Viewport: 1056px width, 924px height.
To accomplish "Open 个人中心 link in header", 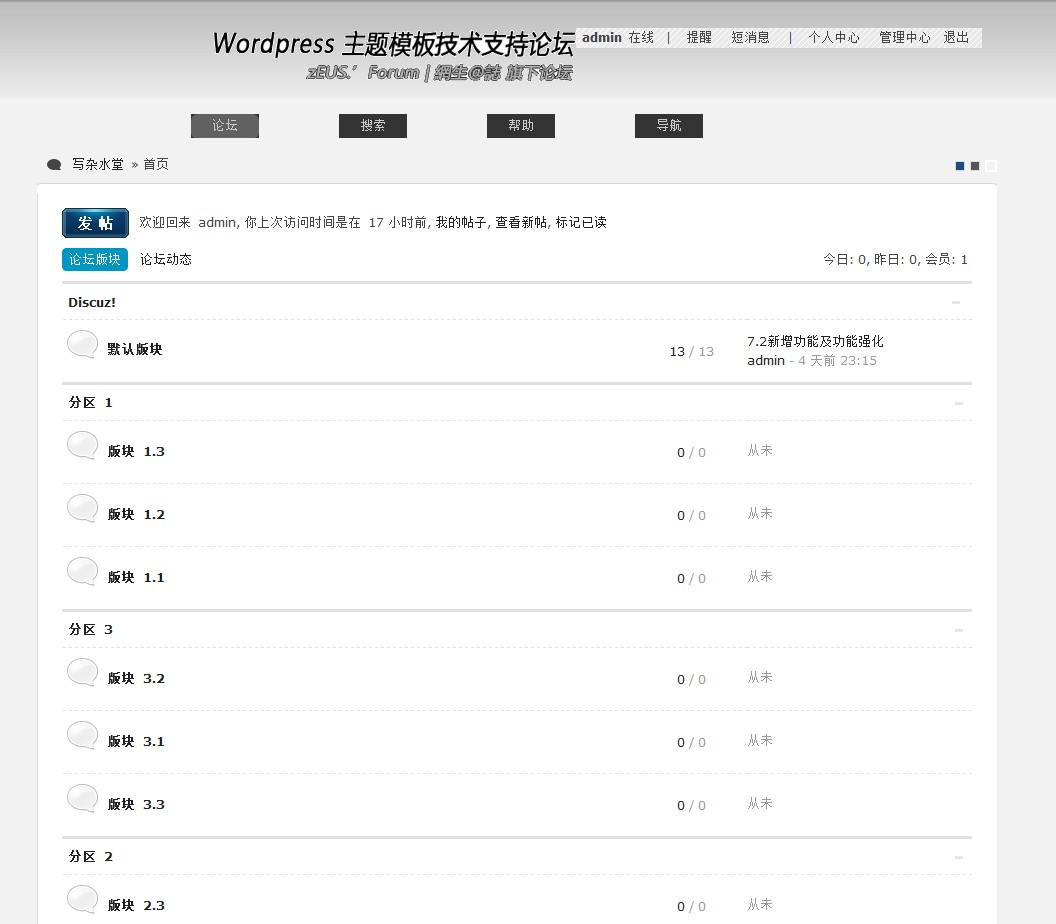I will click(834, 38).
